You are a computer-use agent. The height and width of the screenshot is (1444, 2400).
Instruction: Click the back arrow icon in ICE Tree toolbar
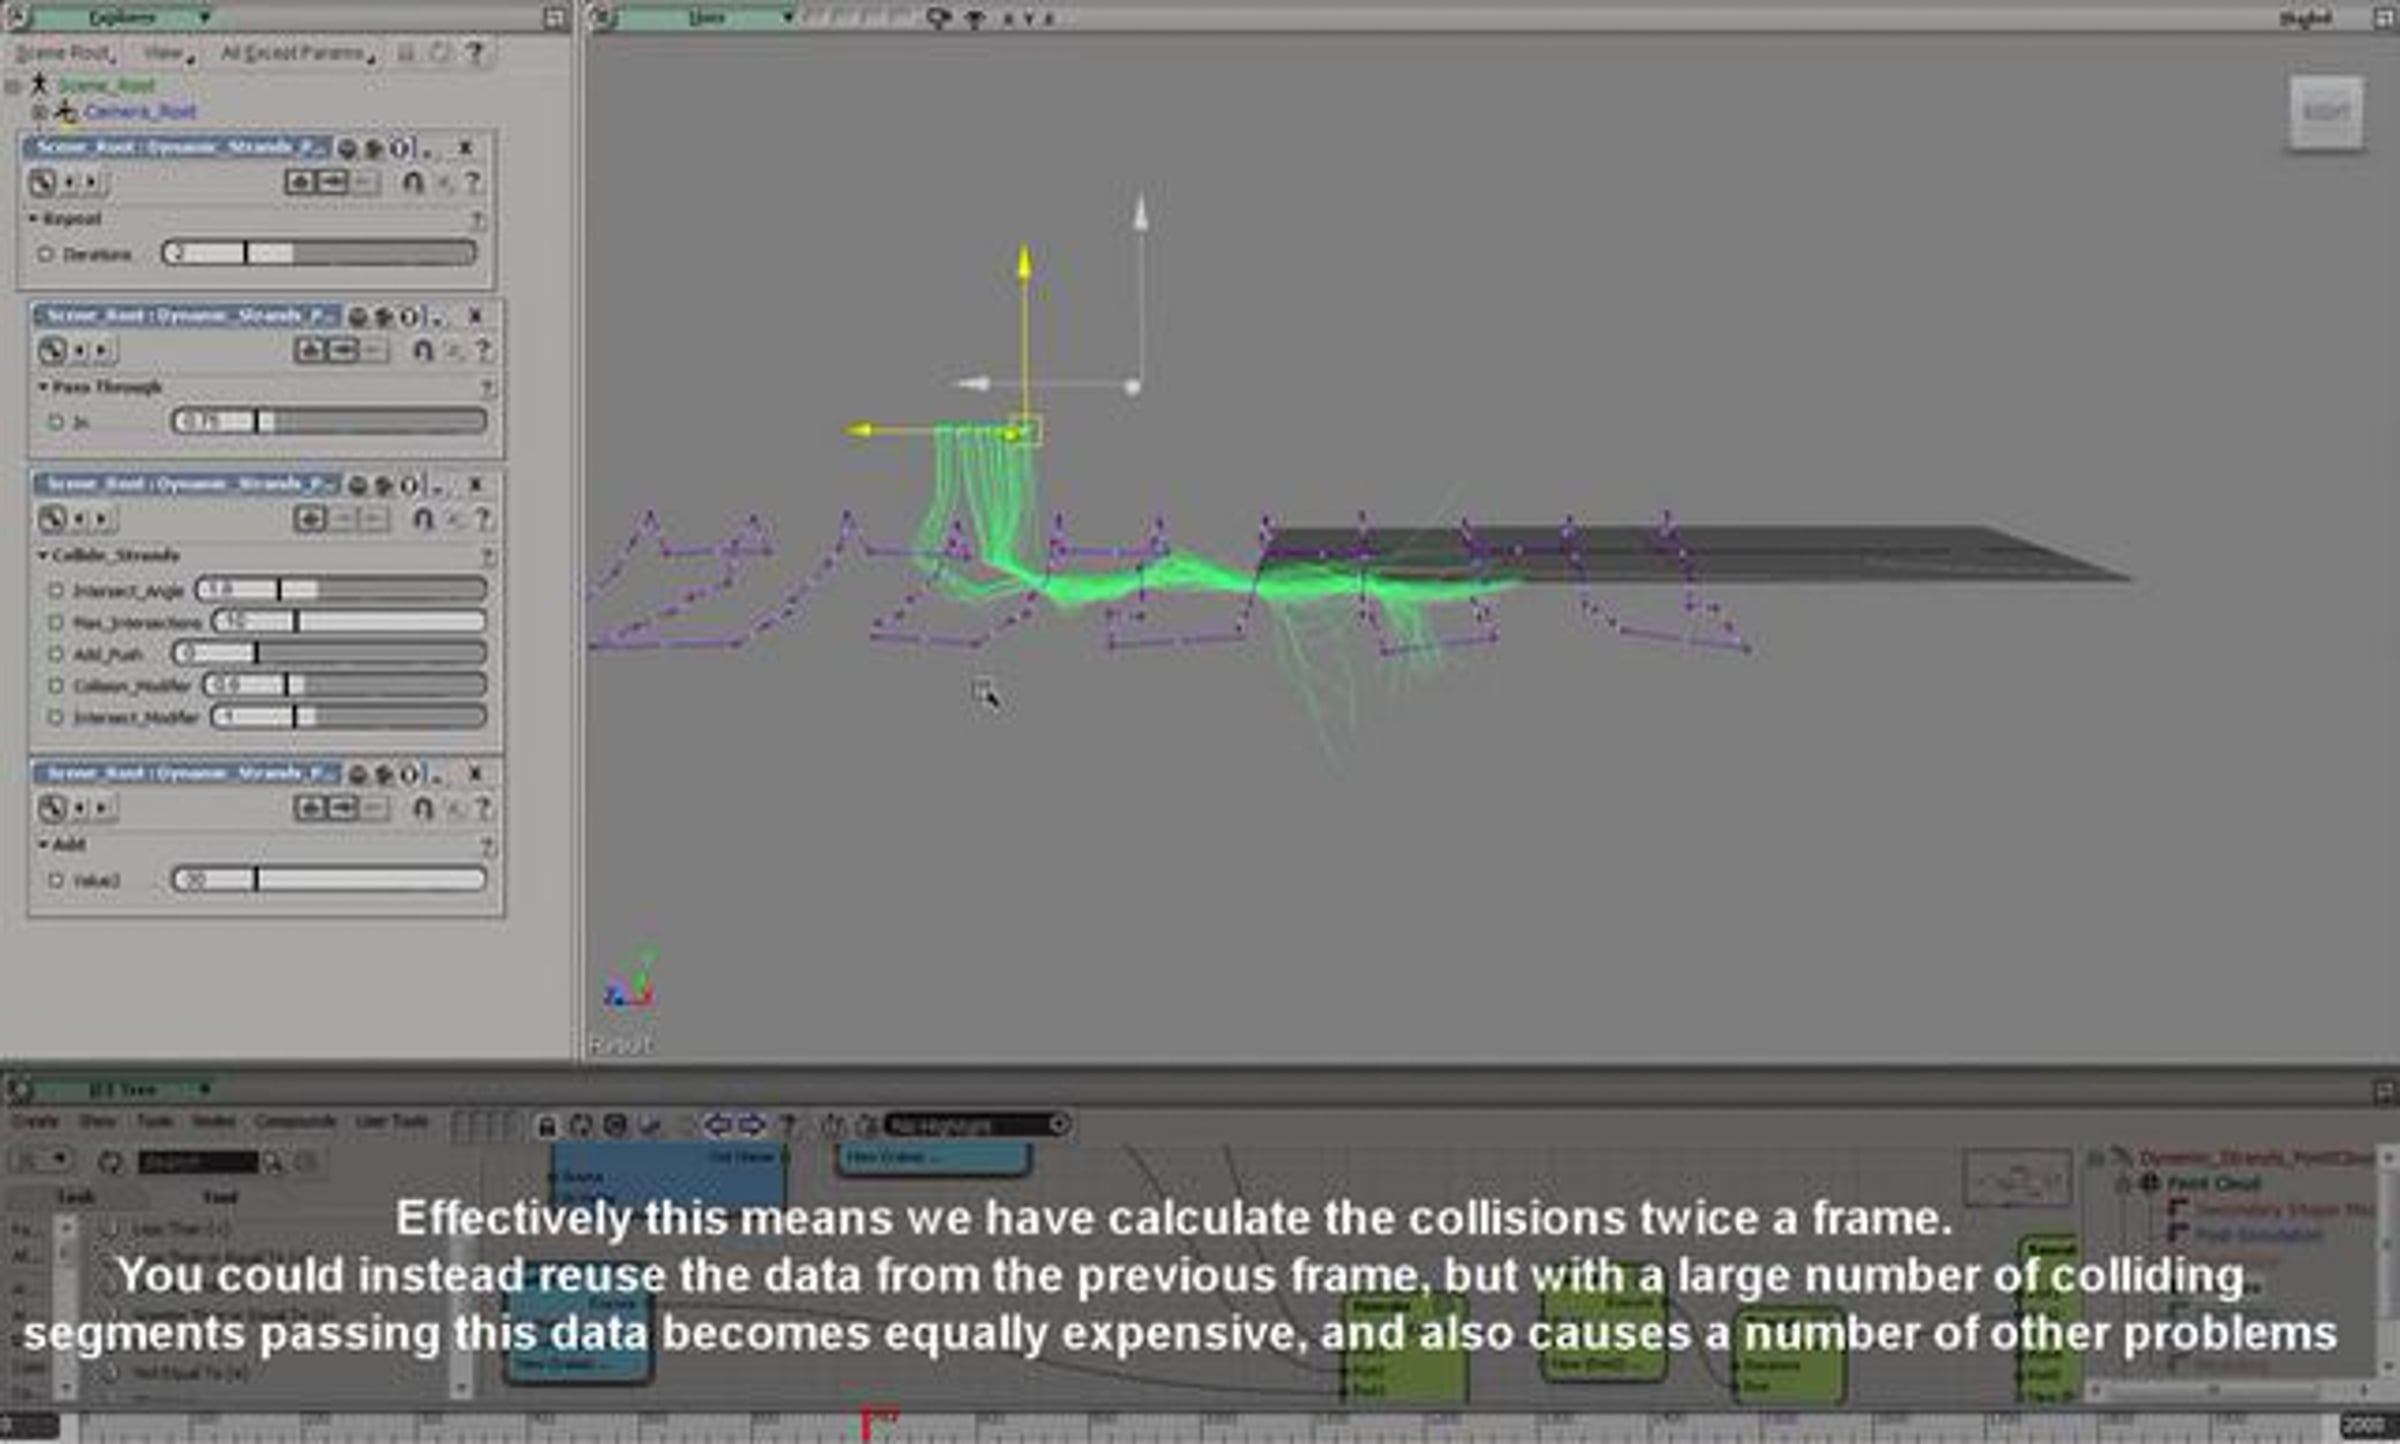(x=718, y=1126)
